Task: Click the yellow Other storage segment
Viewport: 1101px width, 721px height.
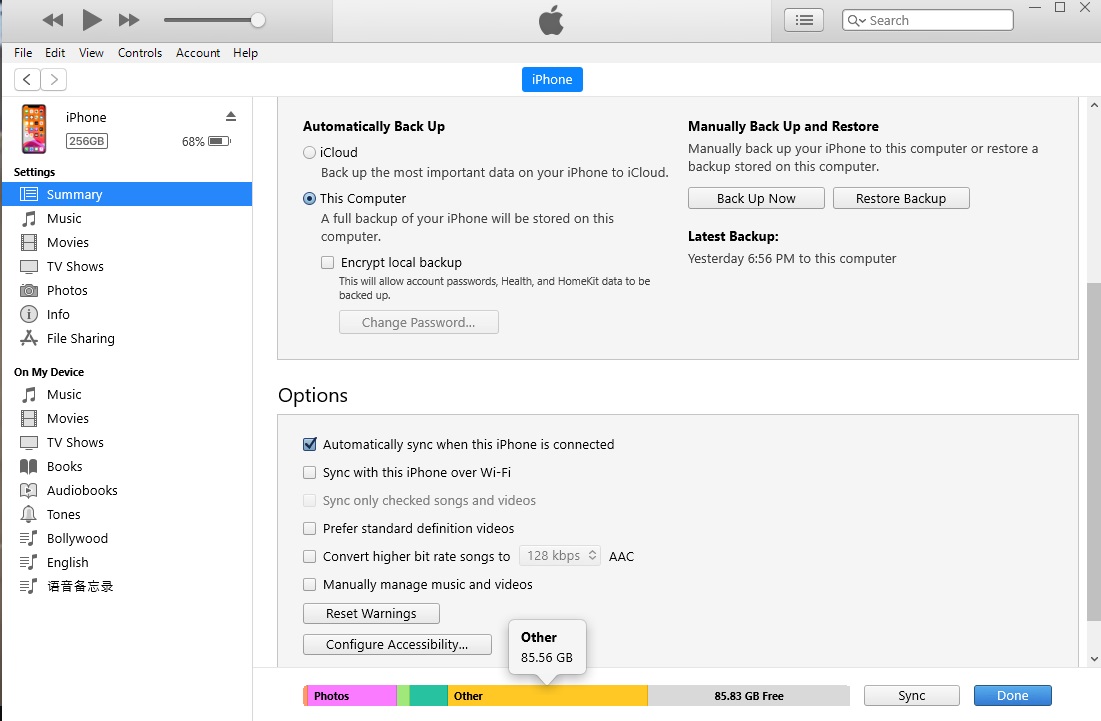Action: tap(548, 696)
